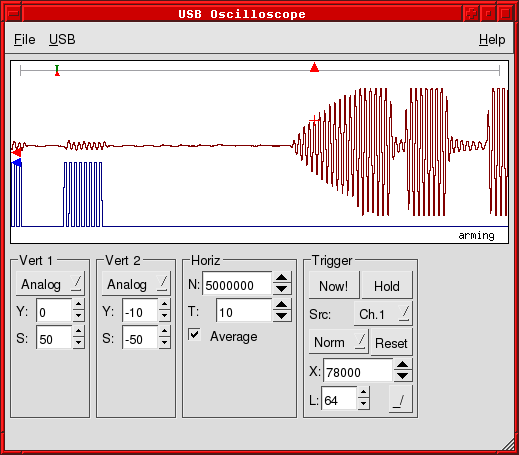Click the Vert 2 S scale input field

(140, 338)
